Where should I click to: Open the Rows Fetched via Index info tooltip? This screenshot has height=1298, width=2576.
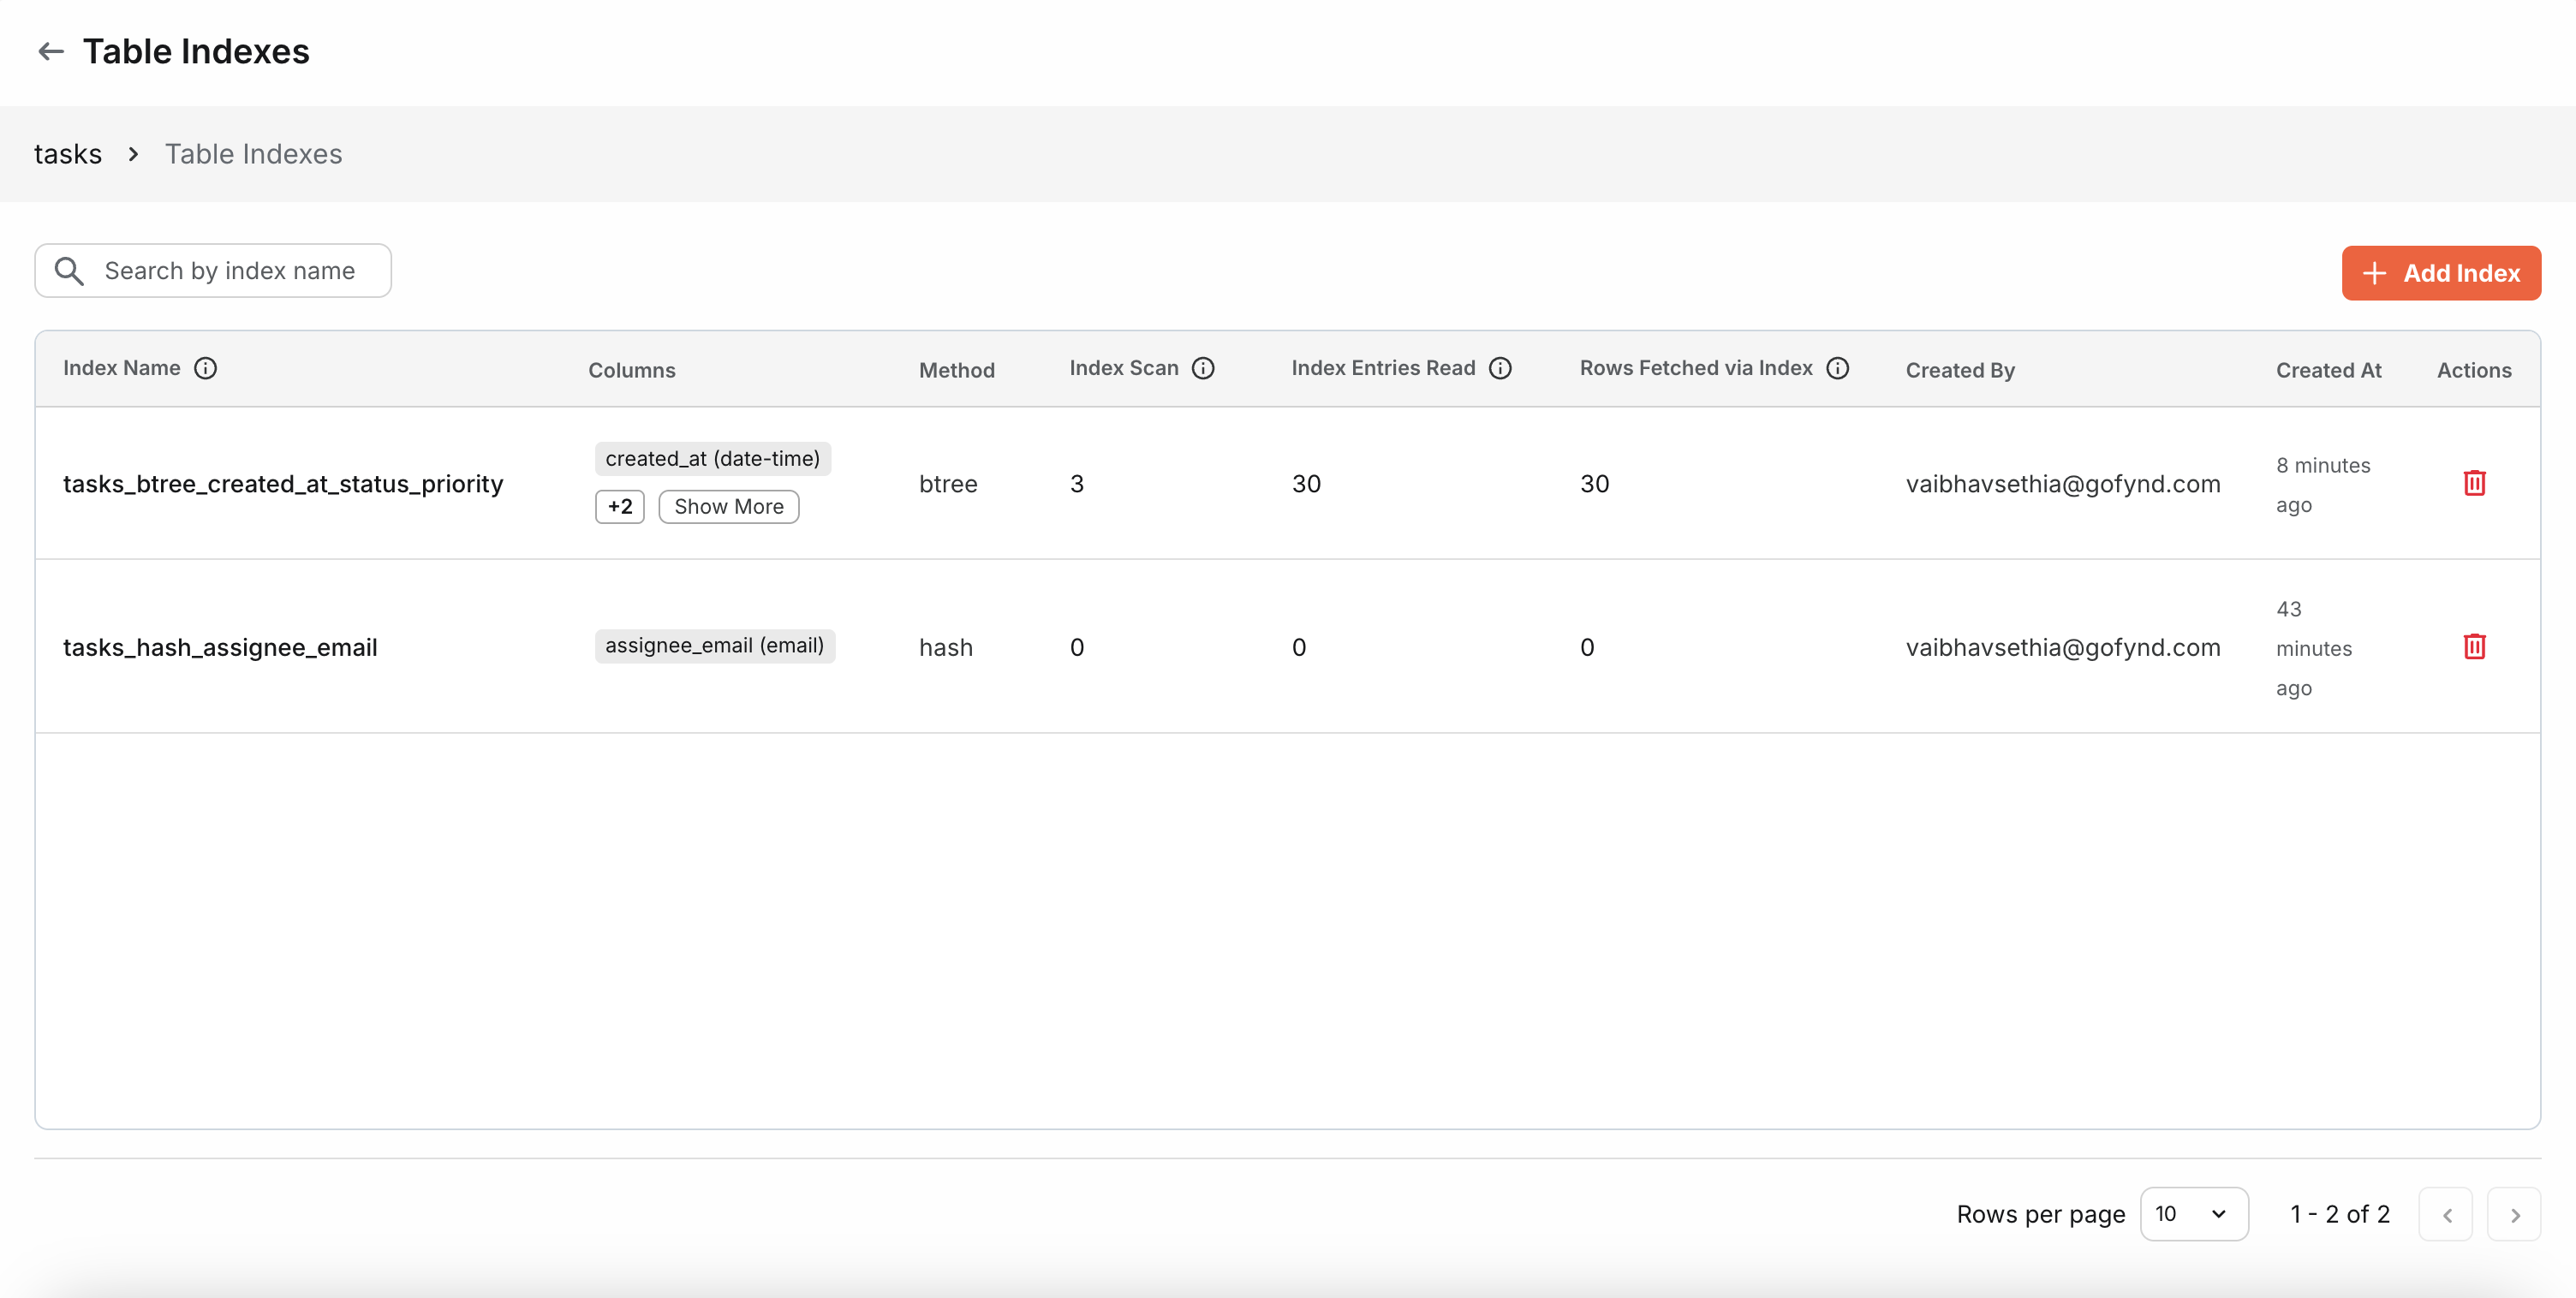(x=1839, y=367)
